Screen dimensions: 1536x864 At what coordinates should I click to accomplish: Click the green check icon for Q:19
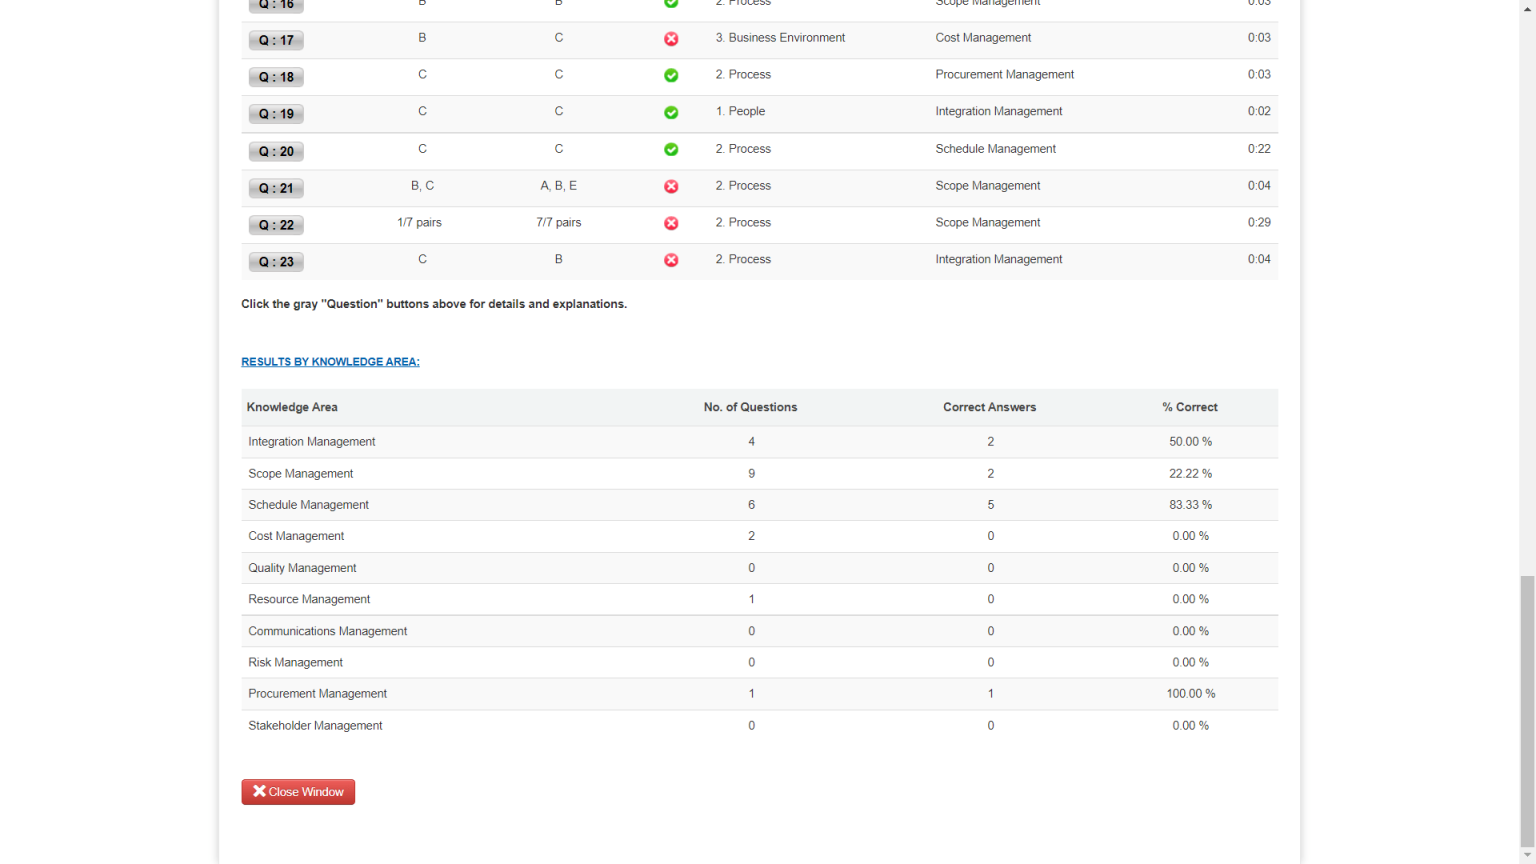(671, 113)
